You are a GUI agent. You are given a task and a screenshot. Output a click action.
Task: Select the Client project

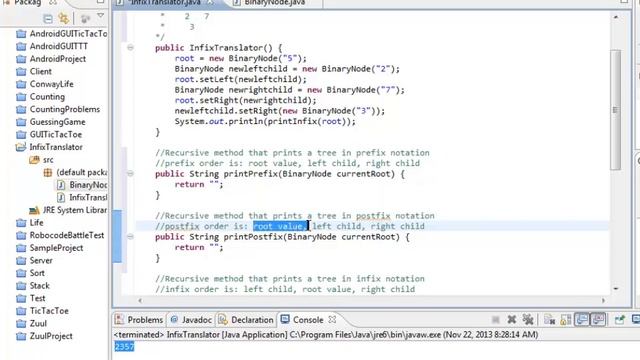(x=34, y=71)
